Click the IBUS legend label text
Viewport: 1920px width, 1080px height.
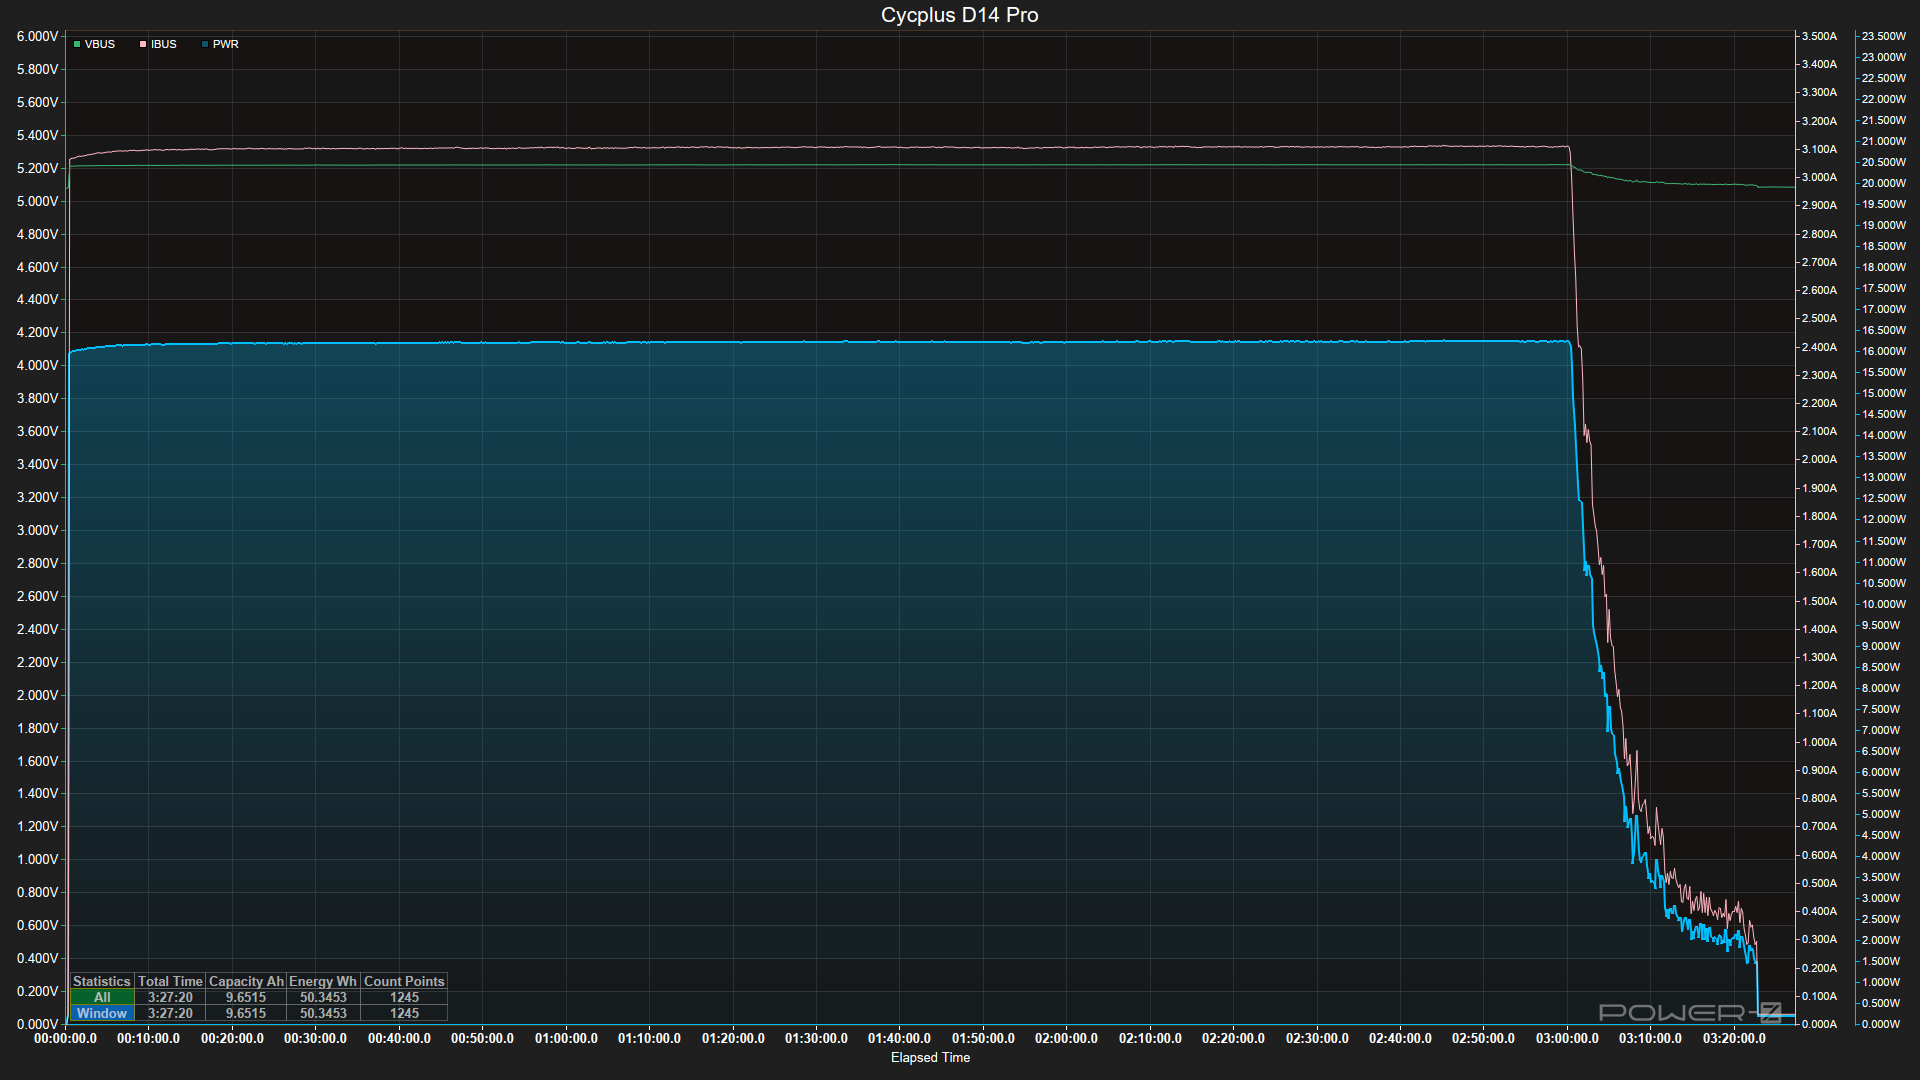coord(164,44)
